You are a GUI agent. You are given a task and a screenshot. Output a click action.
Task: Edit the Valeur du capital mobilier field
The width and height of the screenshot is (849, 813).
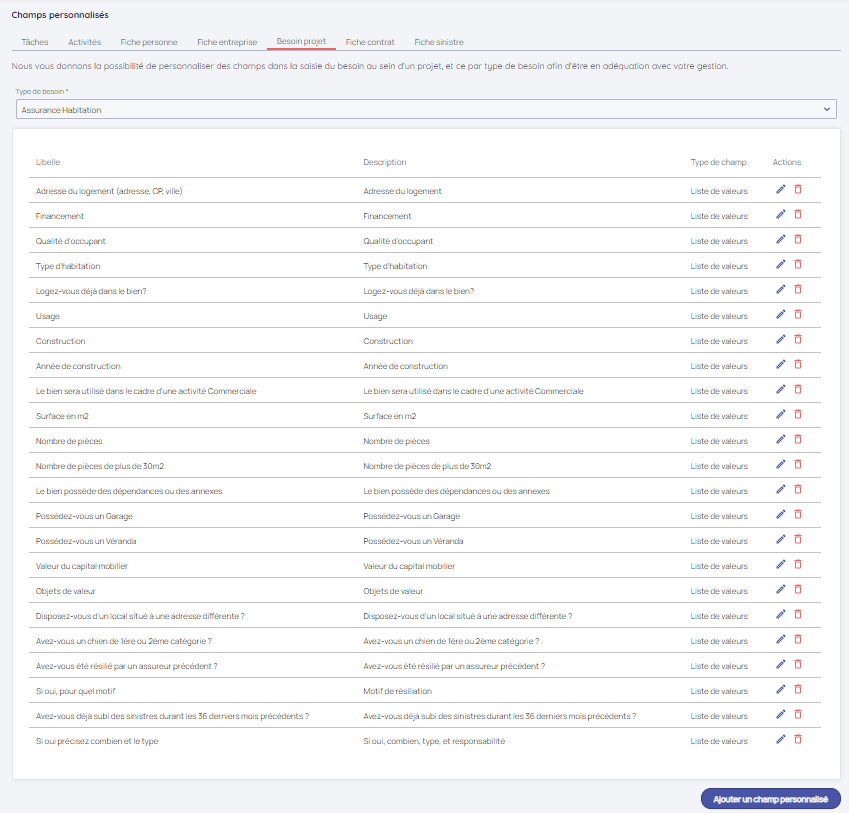(781, 565)
